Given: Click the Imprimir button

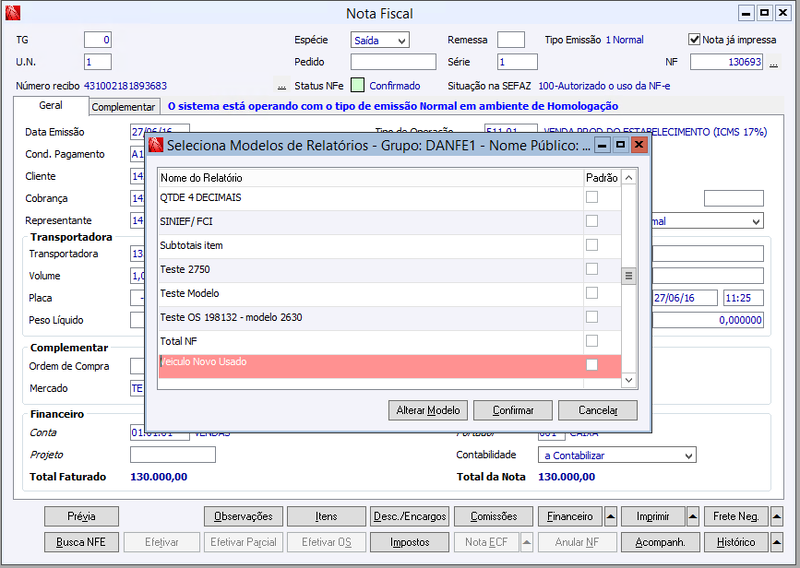Looking at the screenshot, I should click(x=653, y=516).
